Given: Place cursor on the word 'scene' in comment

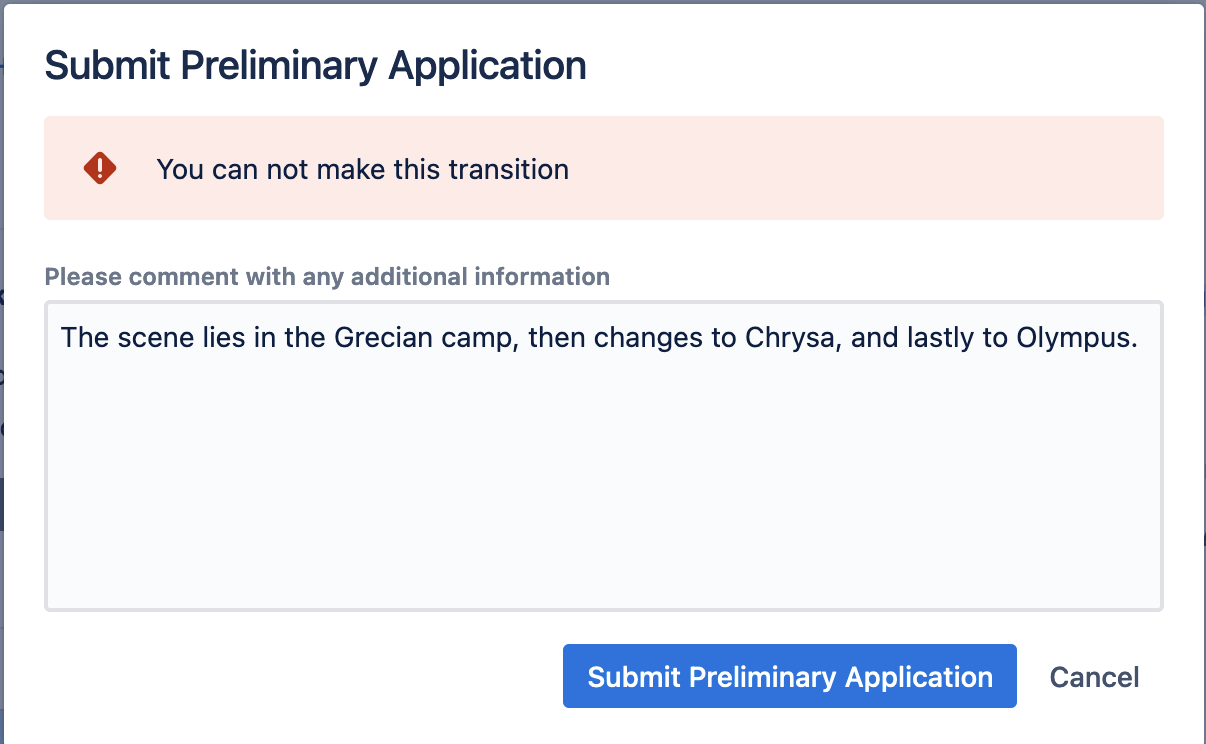Looking at the screenshot, I should pyautogui.click(x=140, y=337).
